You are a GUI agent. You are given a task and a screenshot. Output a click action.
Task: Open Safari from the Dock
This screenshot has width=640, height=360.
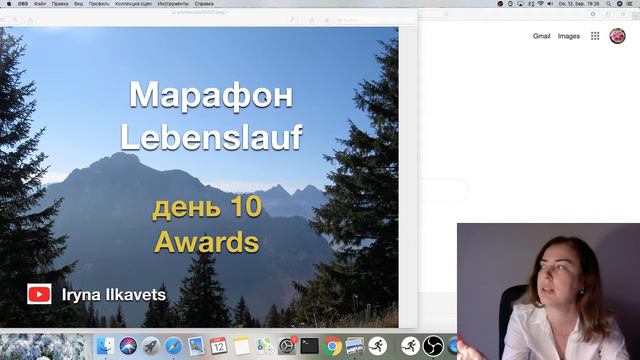point(173,346)
